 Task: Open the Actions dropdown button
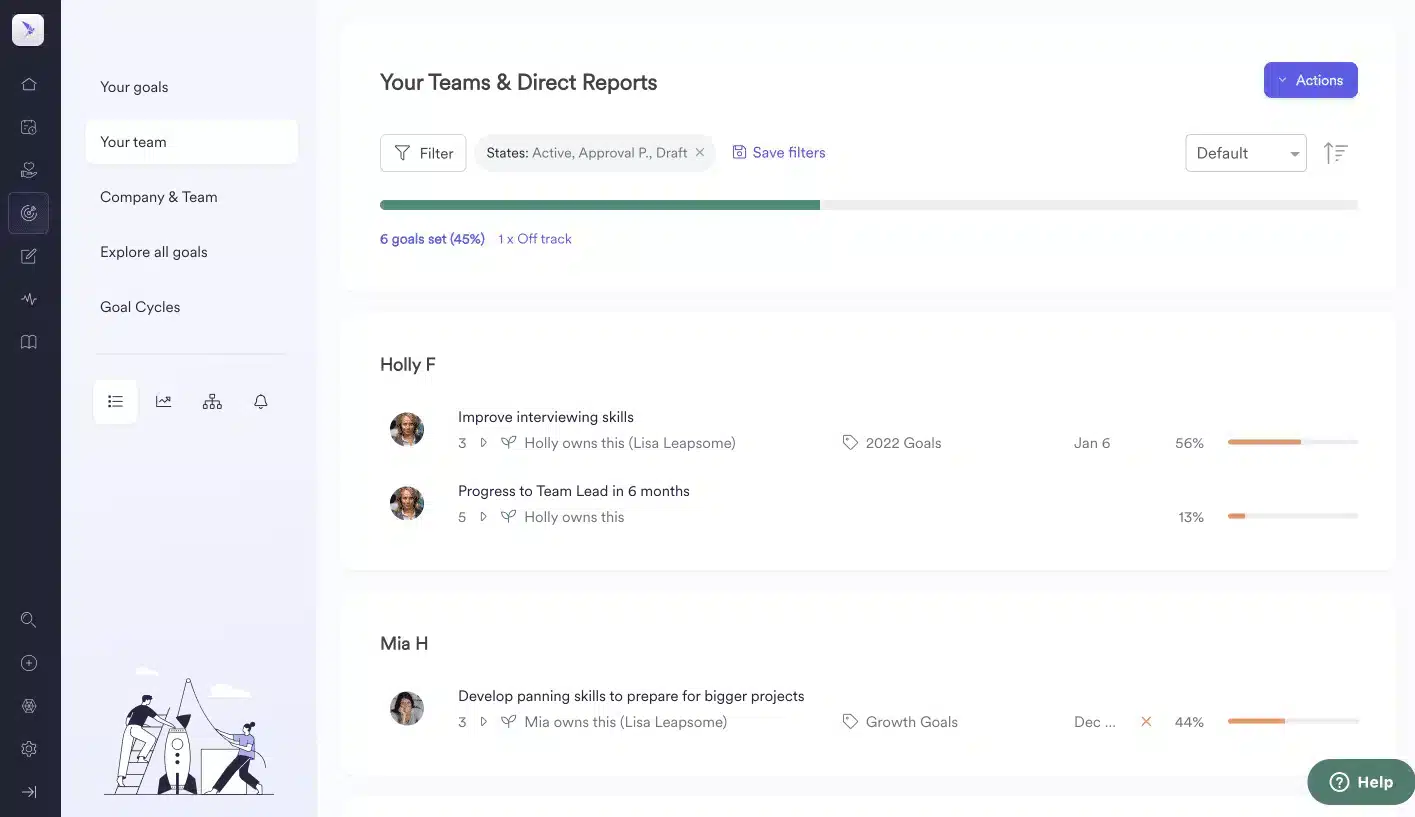[x=1310, y=80]
